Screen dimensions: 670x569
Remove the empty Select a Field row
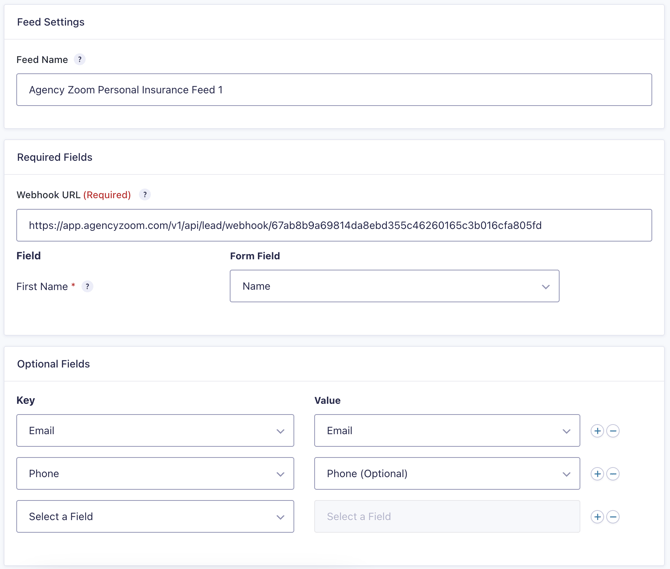pyautogui.click(x=613, y=517)
